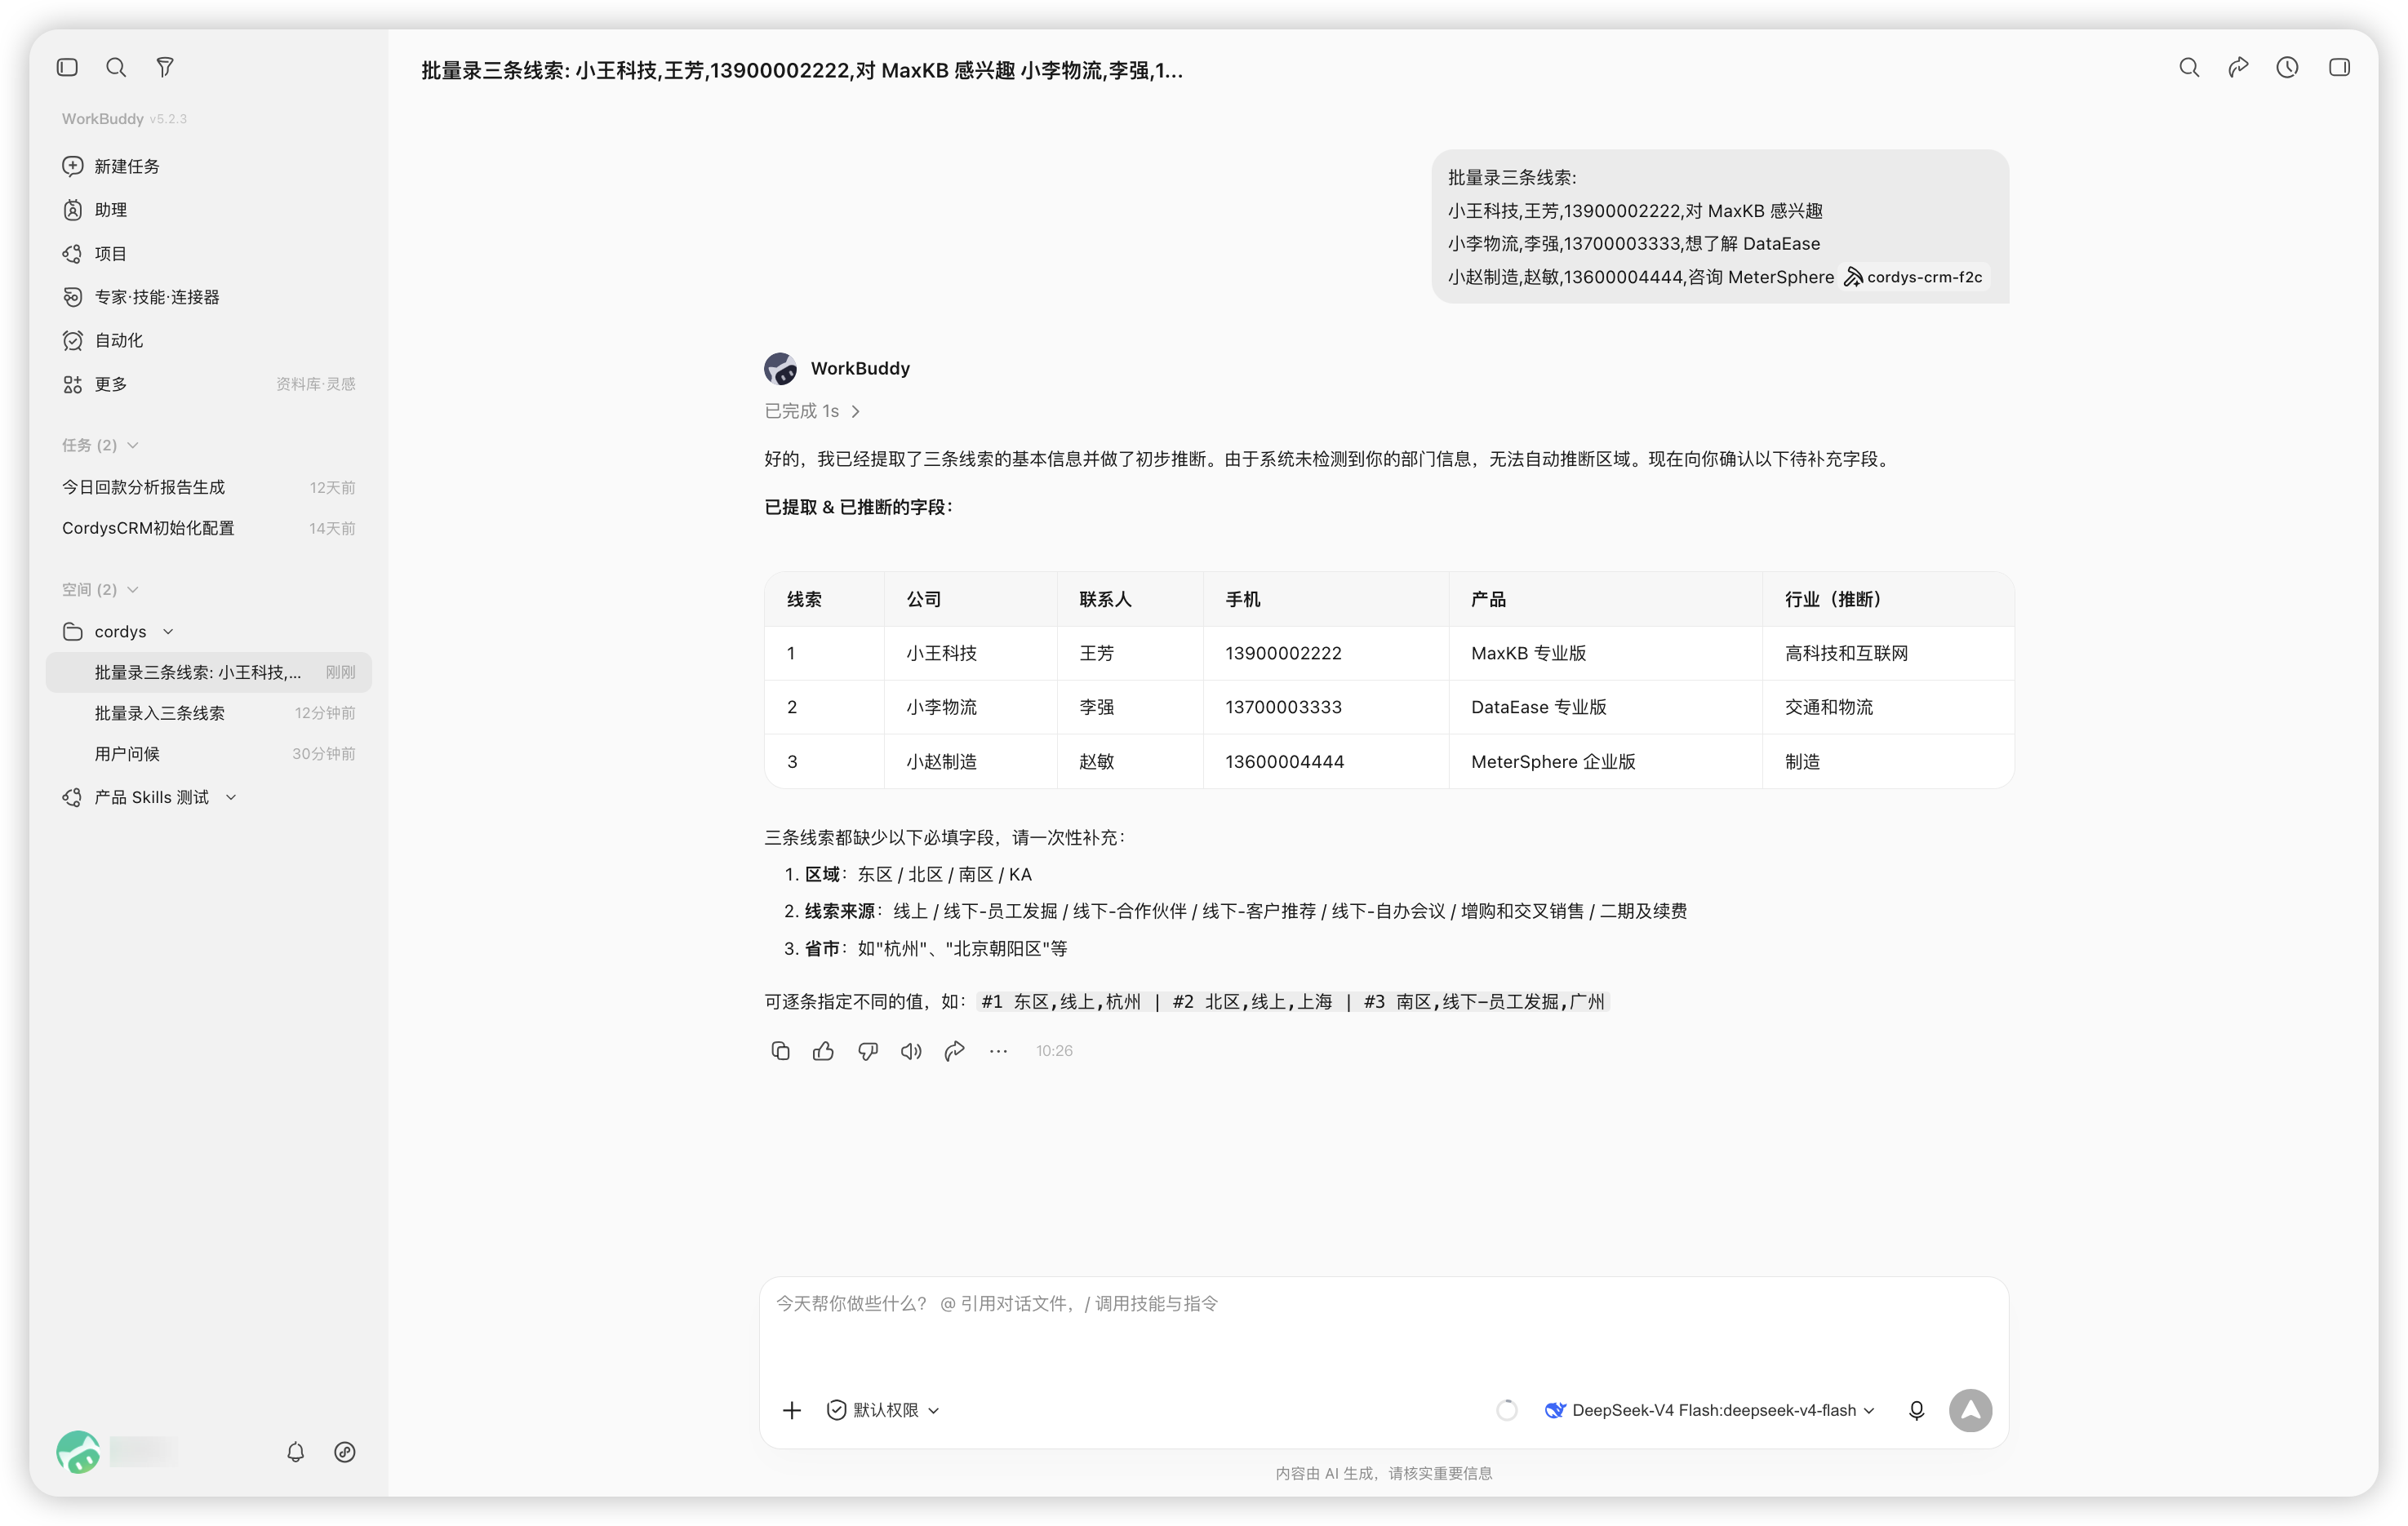
Task: Click the conversation title in header
Action: pyautogui.click(x=801, y=70)
